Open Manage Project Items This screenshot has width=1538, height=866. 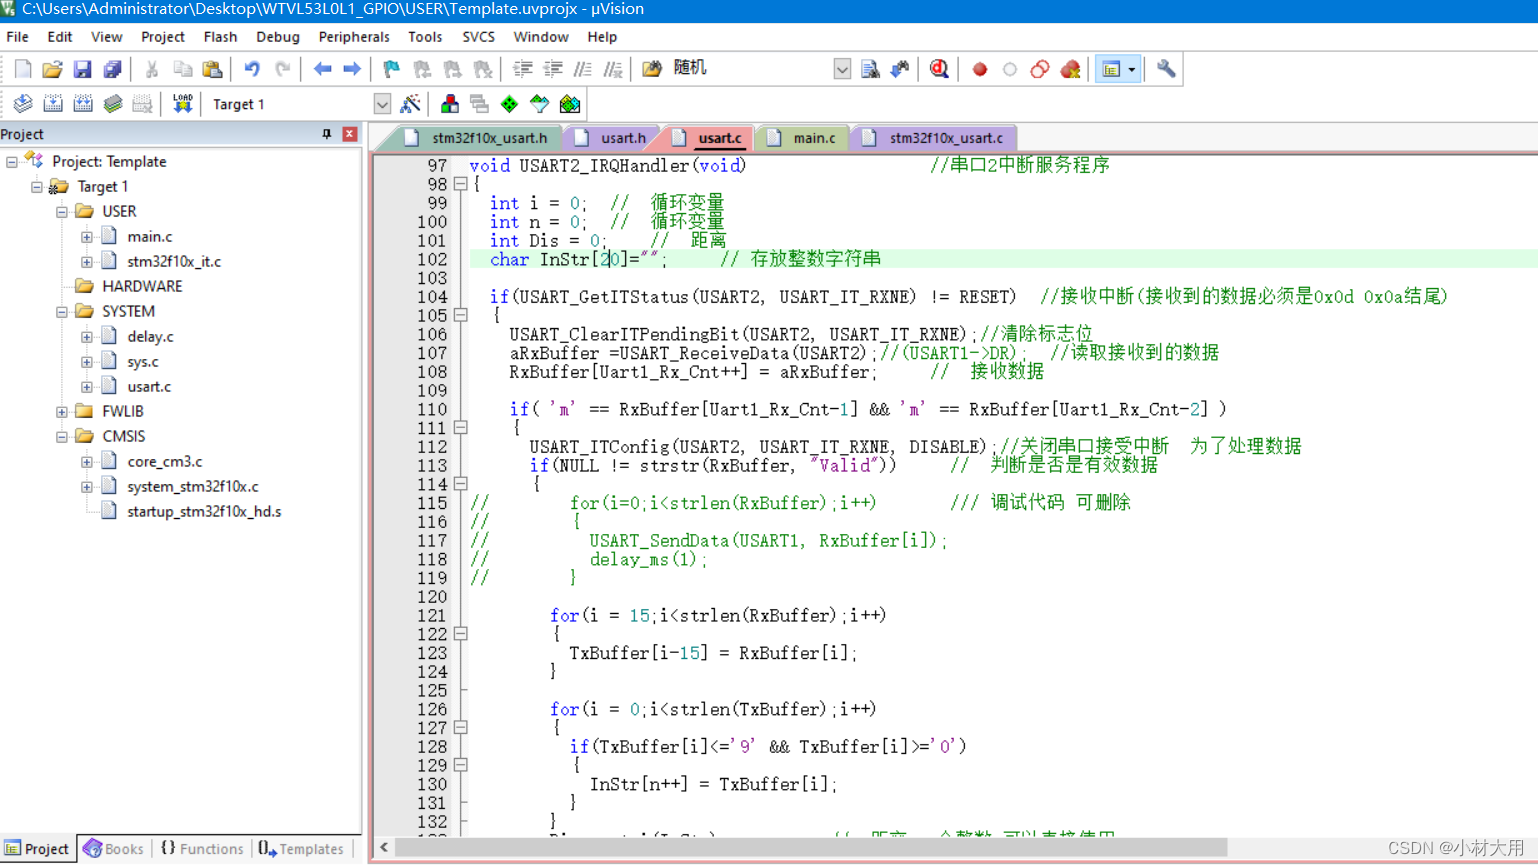(450, 104)
